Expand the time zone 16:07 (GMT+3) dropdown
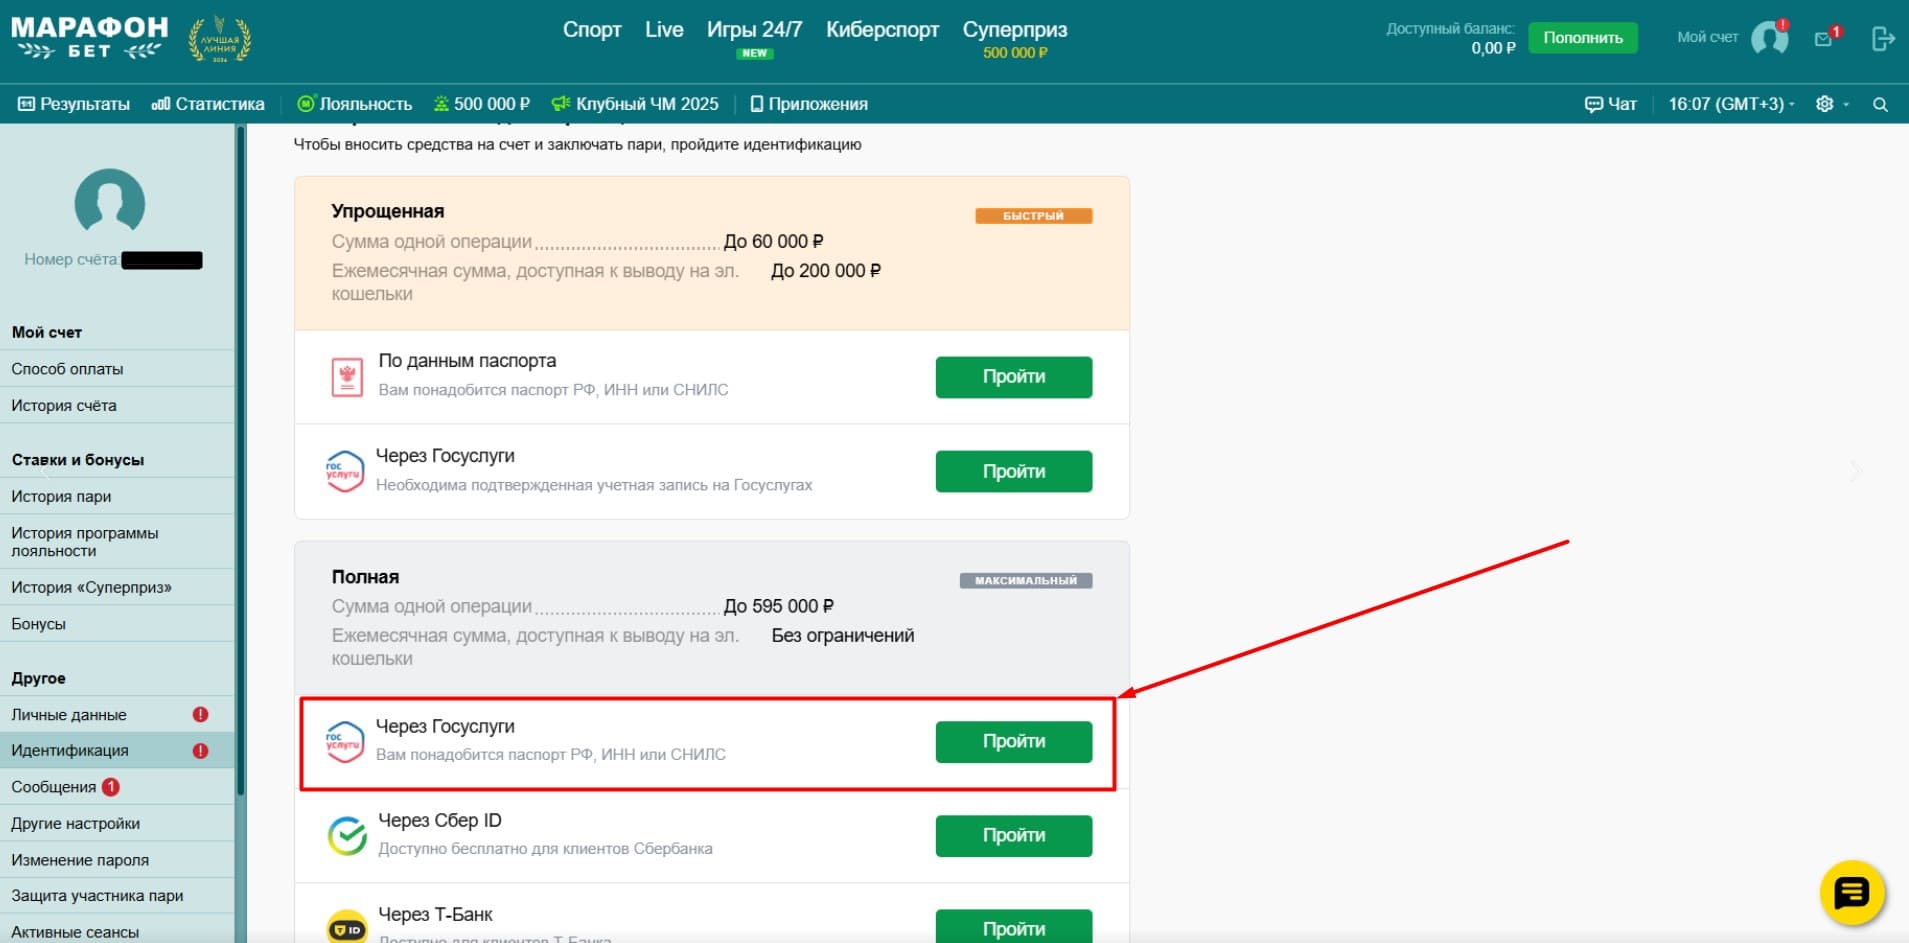The height and width of the screenshot is (943, 1909). coord(1731,104)
